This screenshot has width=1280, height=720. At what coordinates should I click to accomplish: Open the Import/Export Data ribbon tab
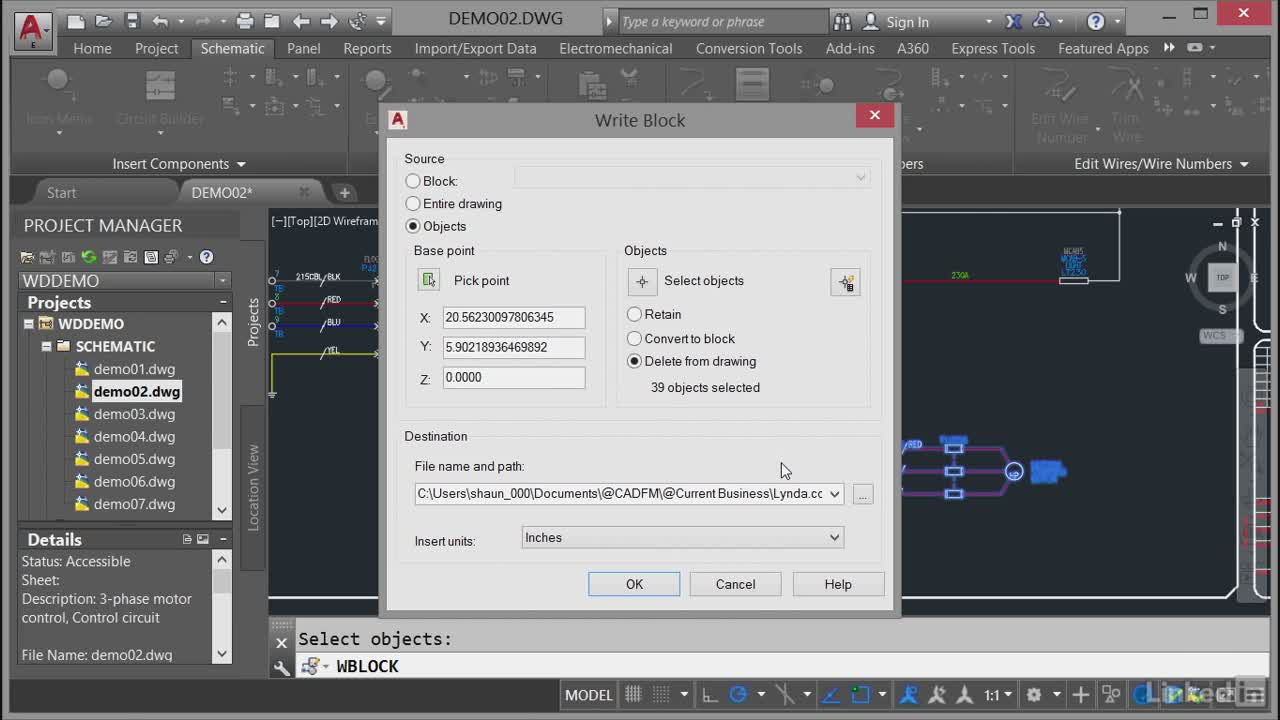tap(475, 48)
